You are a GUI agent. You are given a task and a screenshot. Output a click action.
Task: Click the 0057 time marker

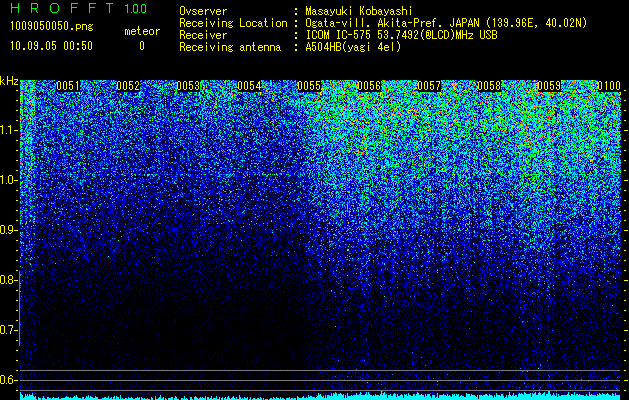tap(429, 86)
